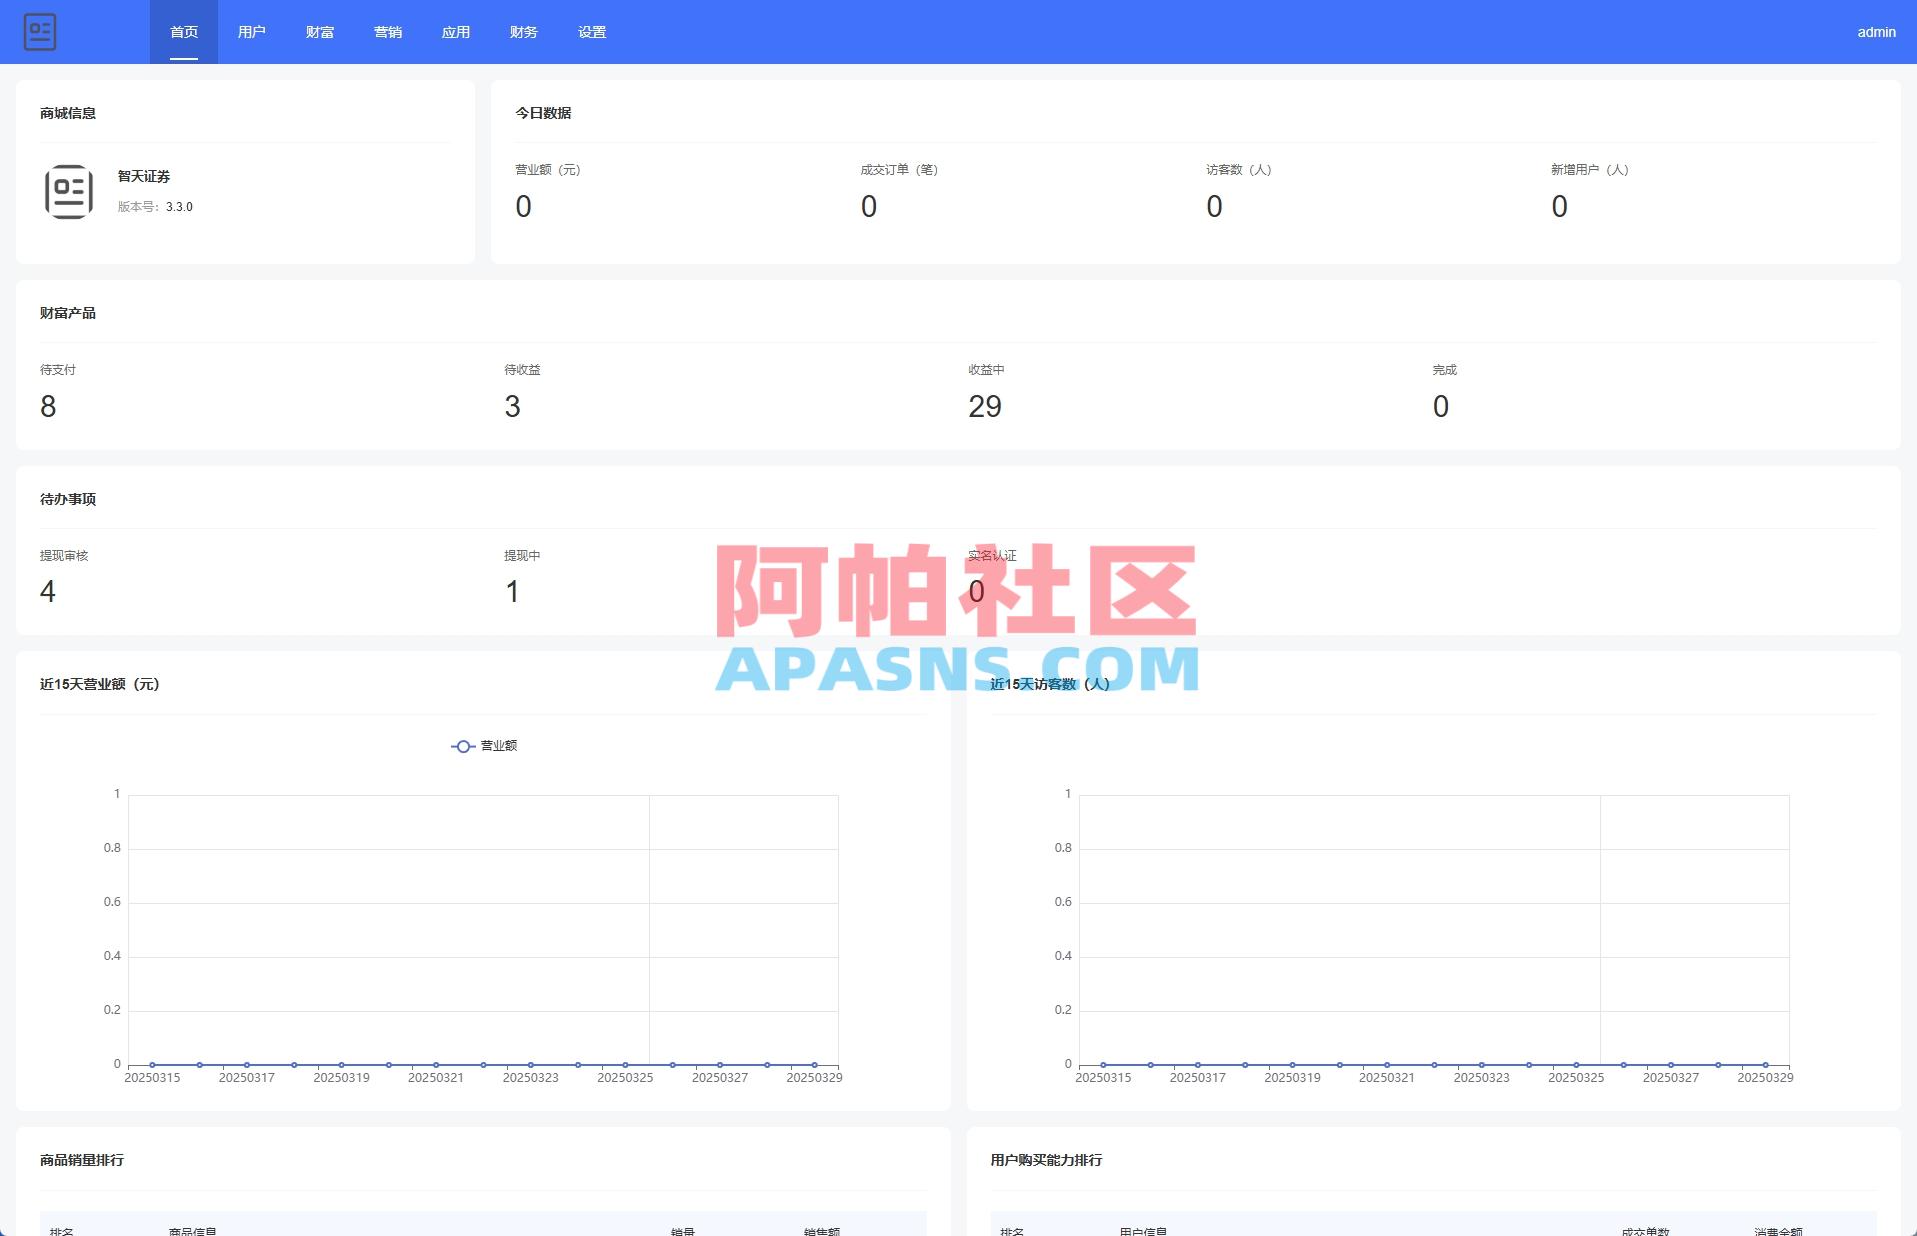
Task: Click the 提现中 count 1
Action: pyautogui.click(x=512, y=591)
